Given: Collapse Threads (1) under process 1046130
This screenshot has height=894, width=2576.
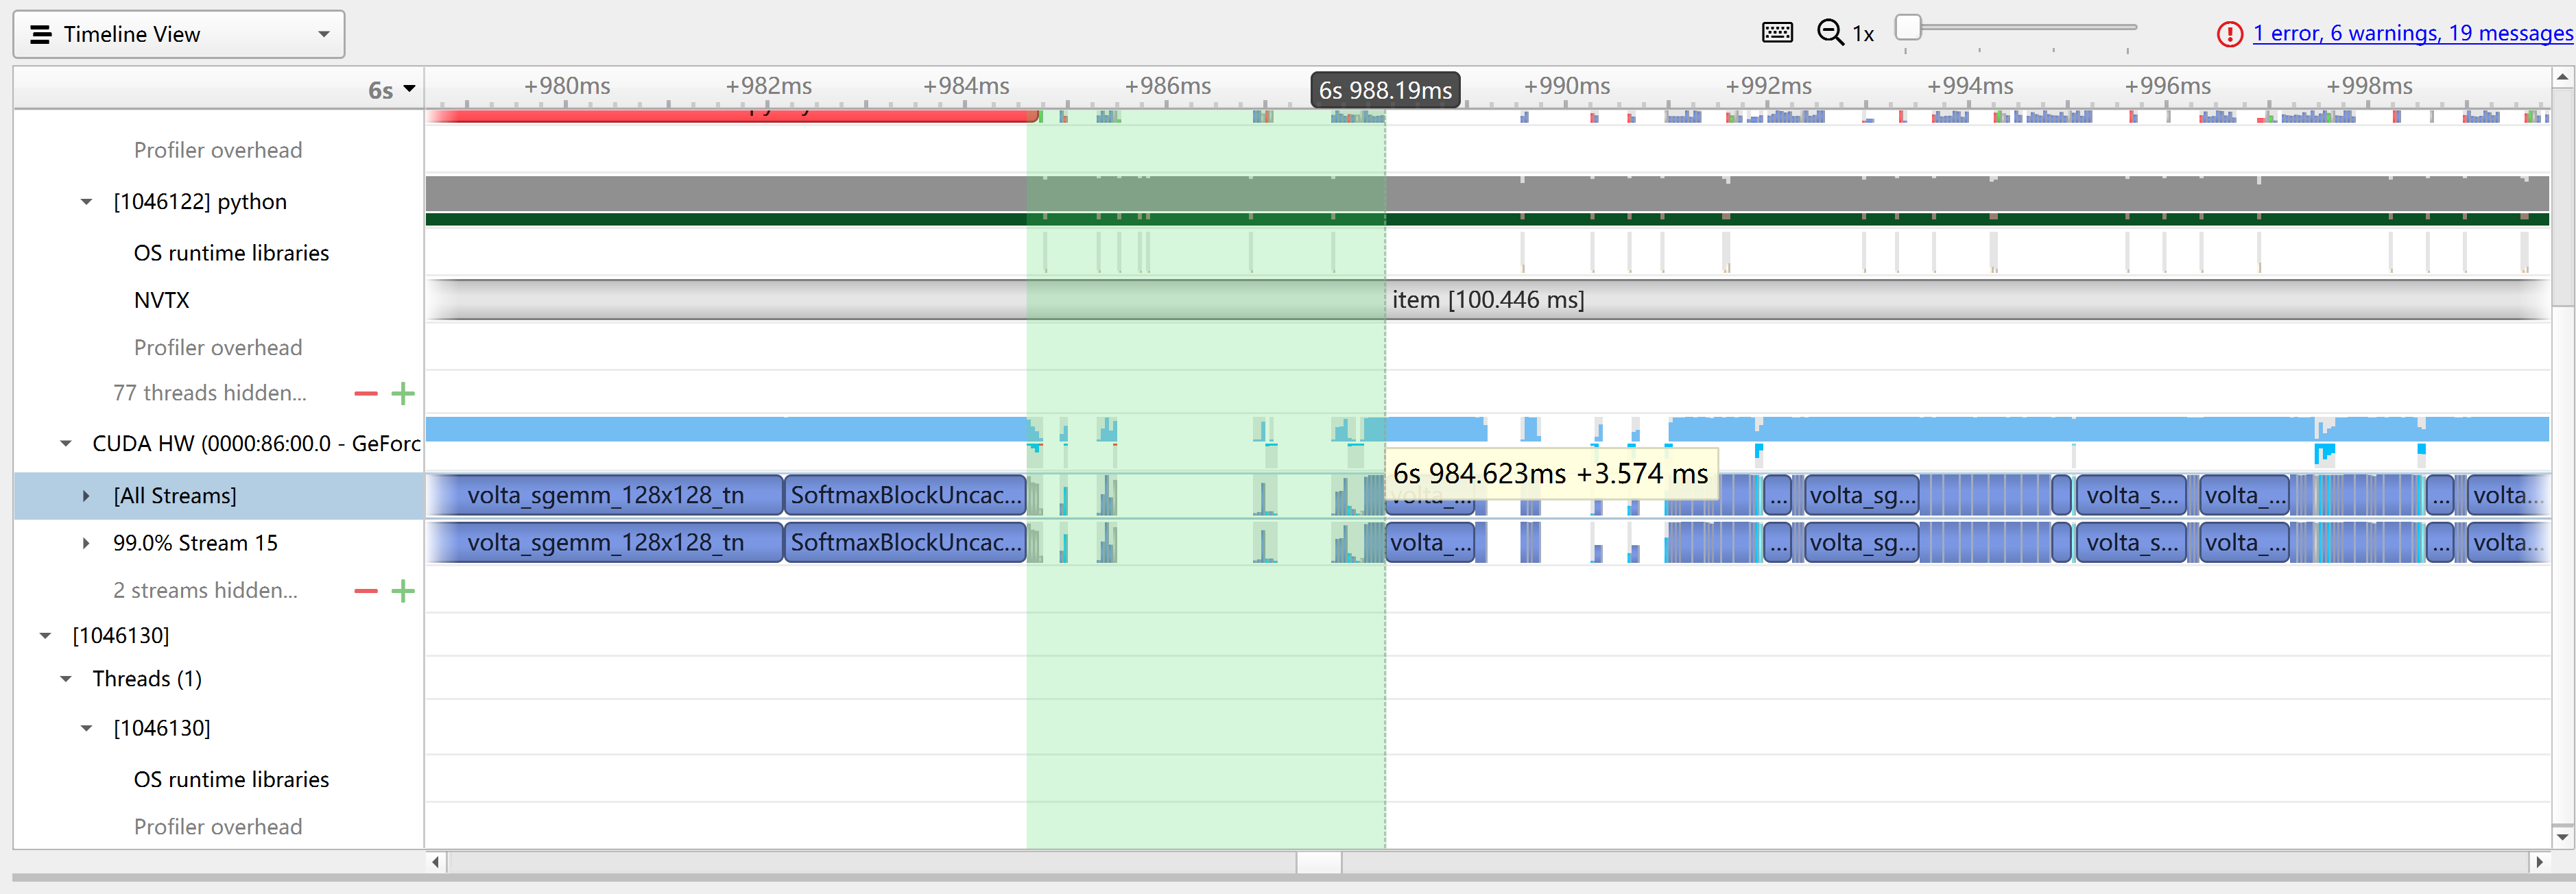Looking at the screenshot, I should click(66, 678).
